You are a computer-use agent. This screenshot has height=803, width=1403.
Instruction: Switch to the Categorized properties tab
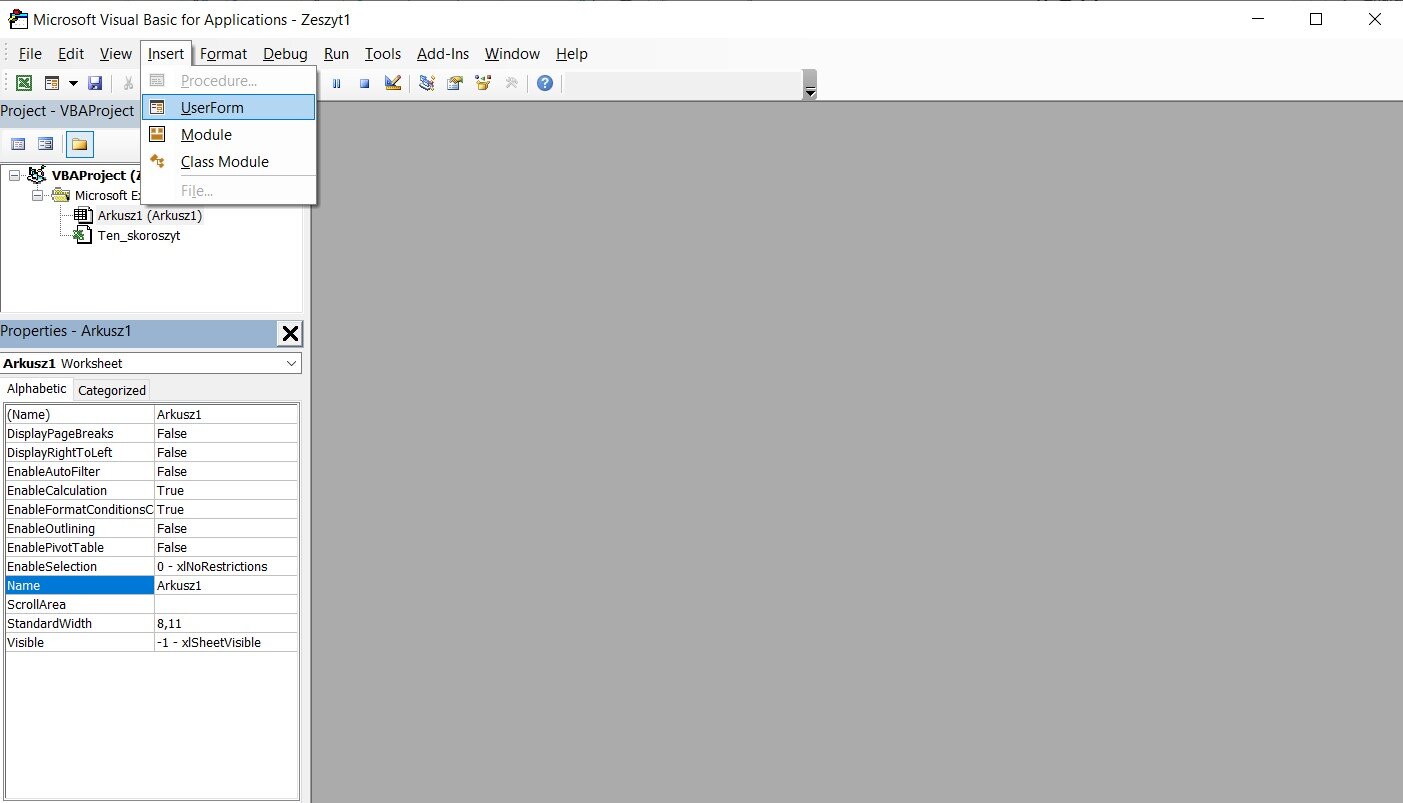(112, 390)
